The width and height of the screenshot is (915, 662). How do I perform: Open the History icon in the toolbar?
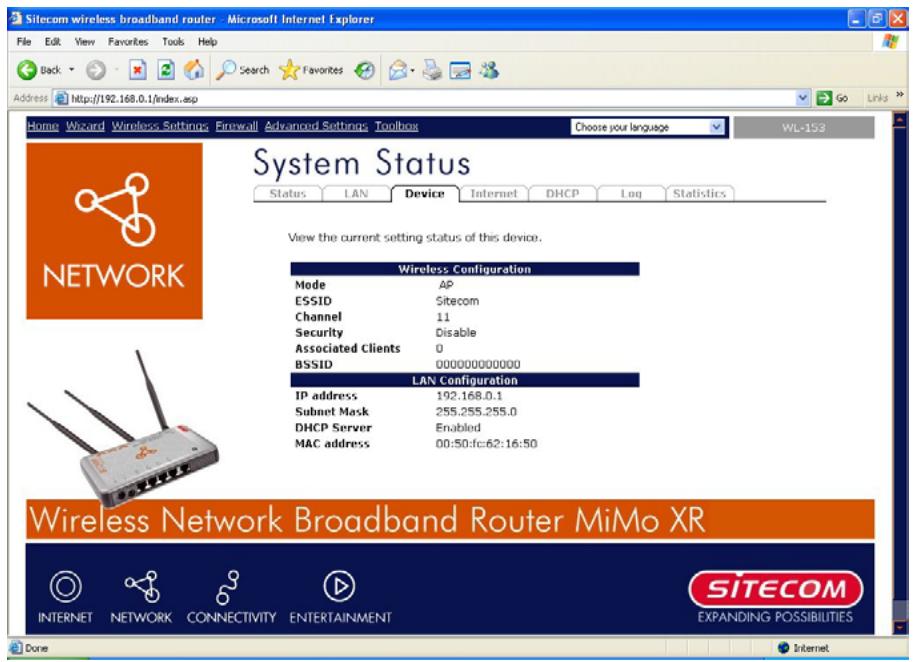tap(365, 71)
